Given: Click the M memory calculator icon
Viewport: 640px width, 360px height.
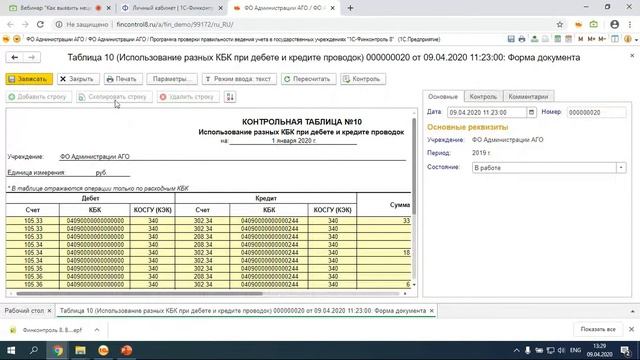Looking at the screenshot, I should point(580,39).
